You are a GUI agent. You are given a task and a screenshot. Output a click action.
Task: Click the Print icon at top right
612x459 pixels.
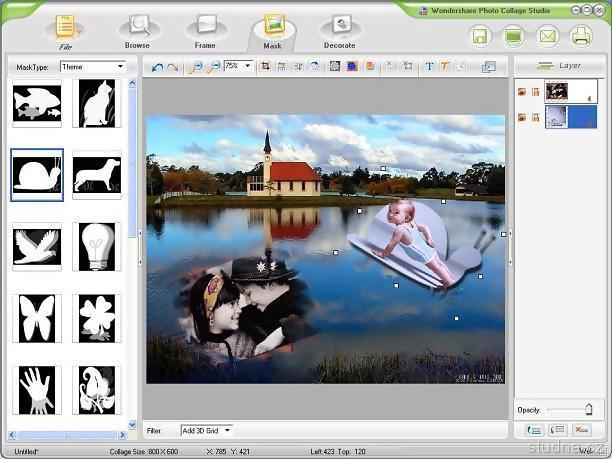tap(581, 37)
